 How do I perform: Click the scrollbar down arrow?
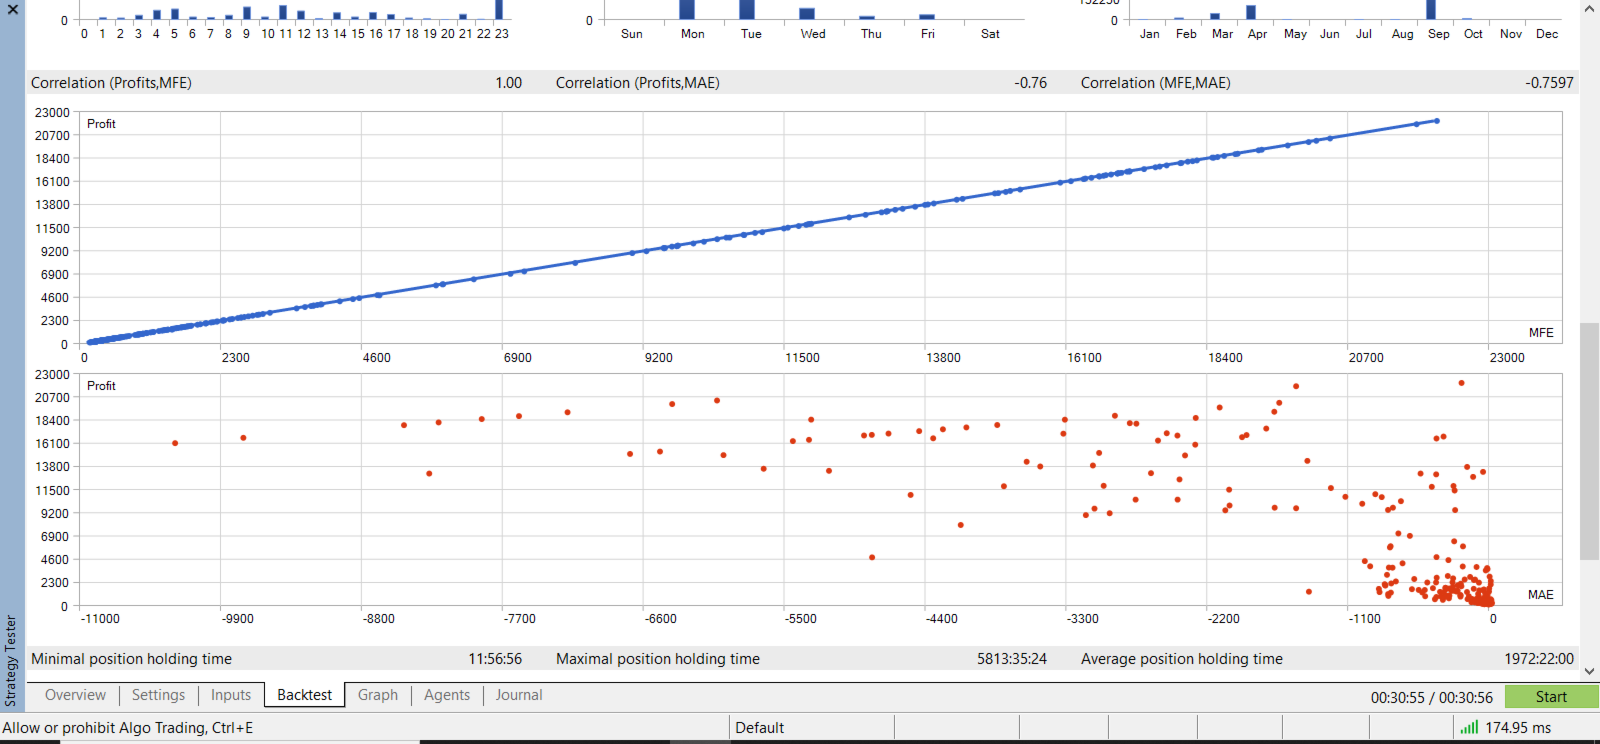coord(1590,672)
